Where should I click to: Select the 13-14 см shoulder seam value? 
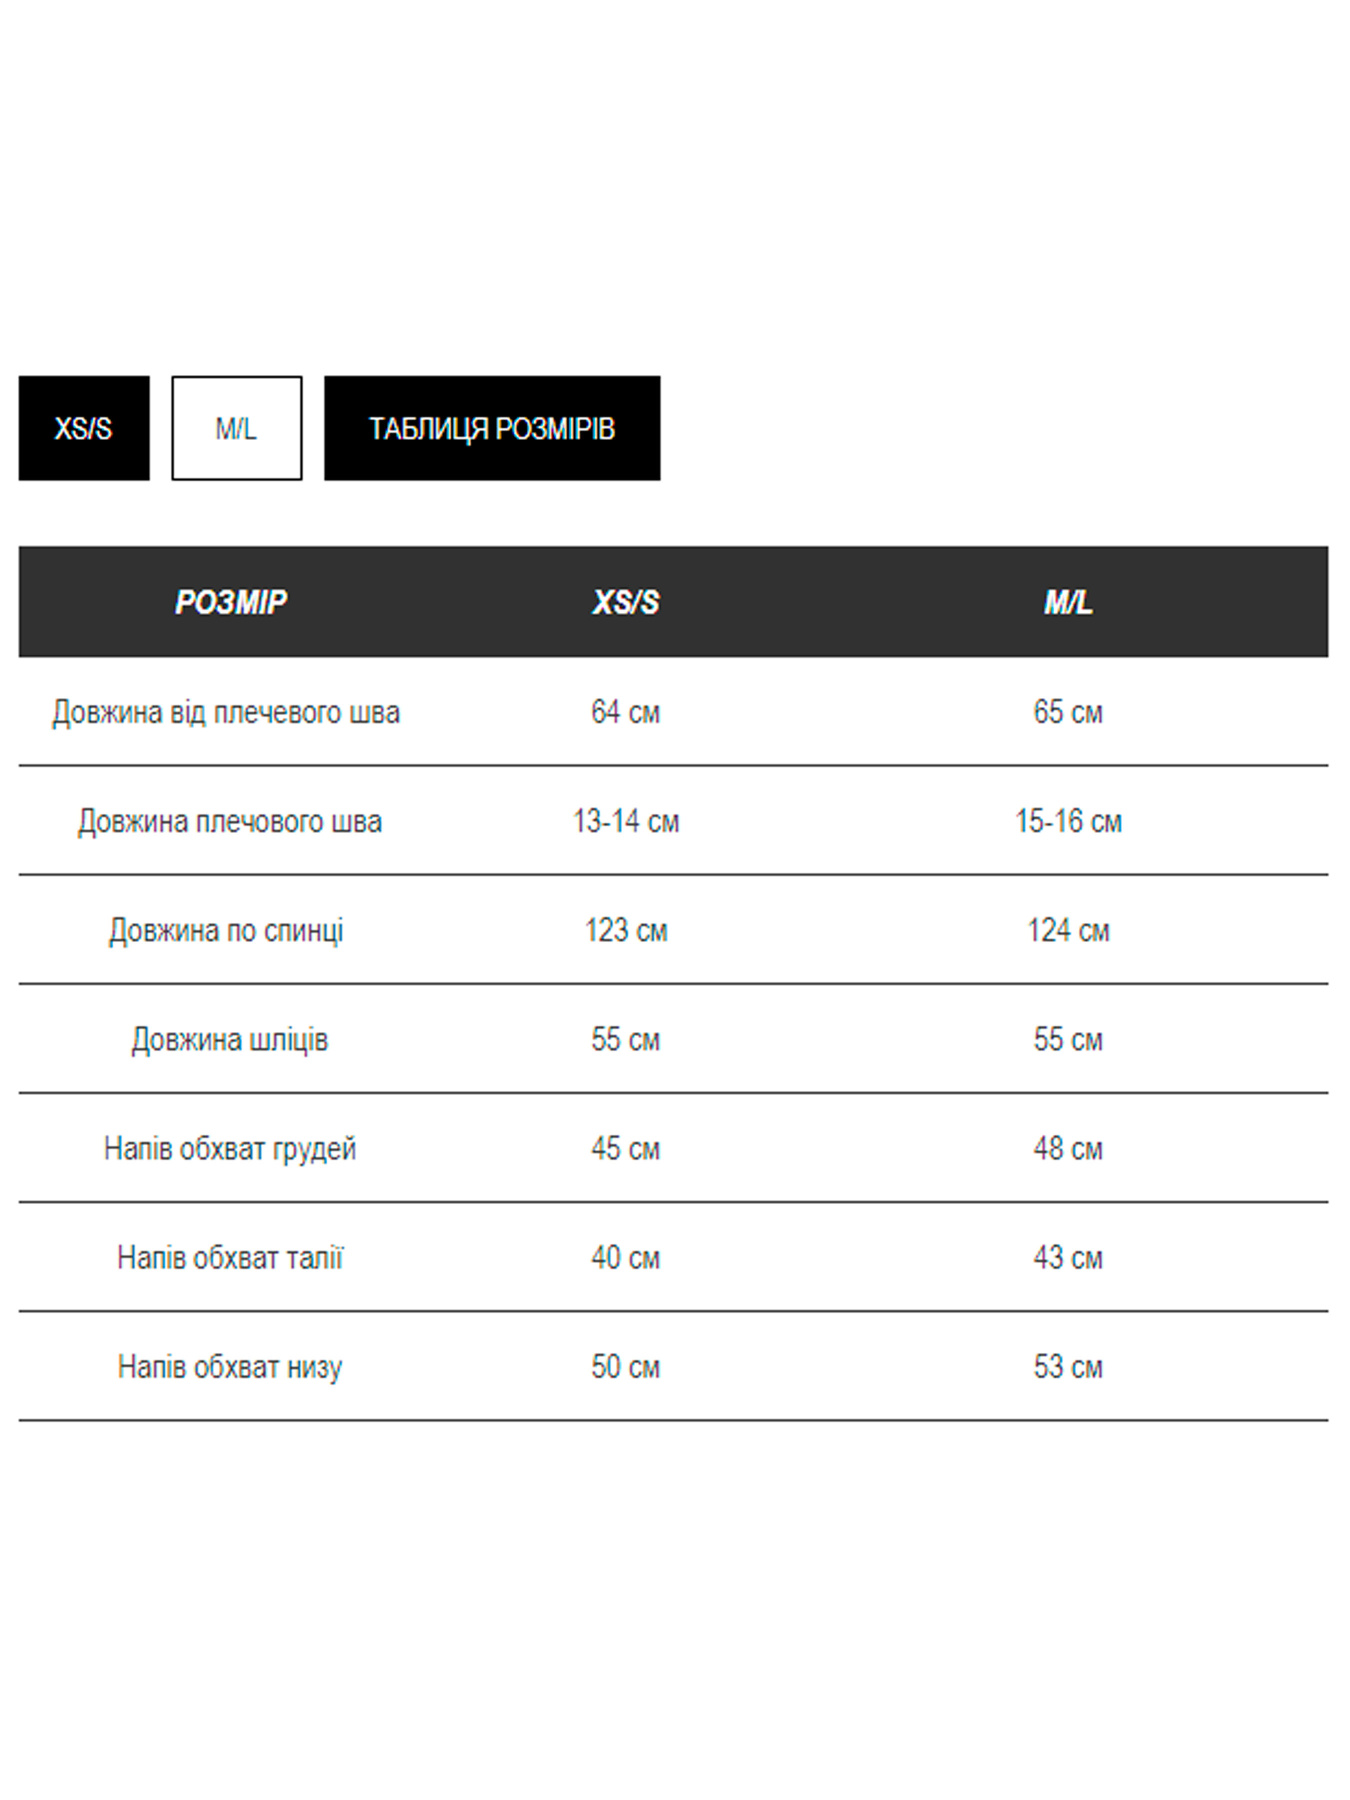626,821
